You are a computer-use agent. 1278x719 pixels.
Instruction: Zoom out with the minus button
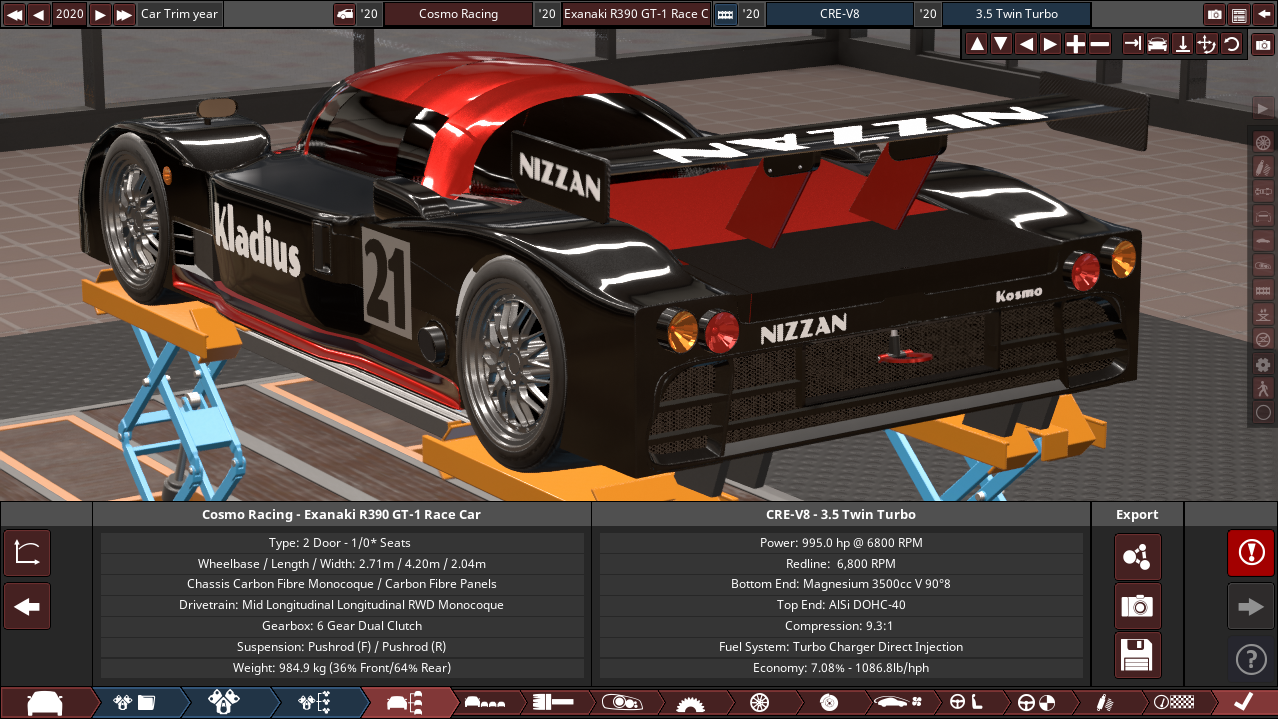point(1099,44)
